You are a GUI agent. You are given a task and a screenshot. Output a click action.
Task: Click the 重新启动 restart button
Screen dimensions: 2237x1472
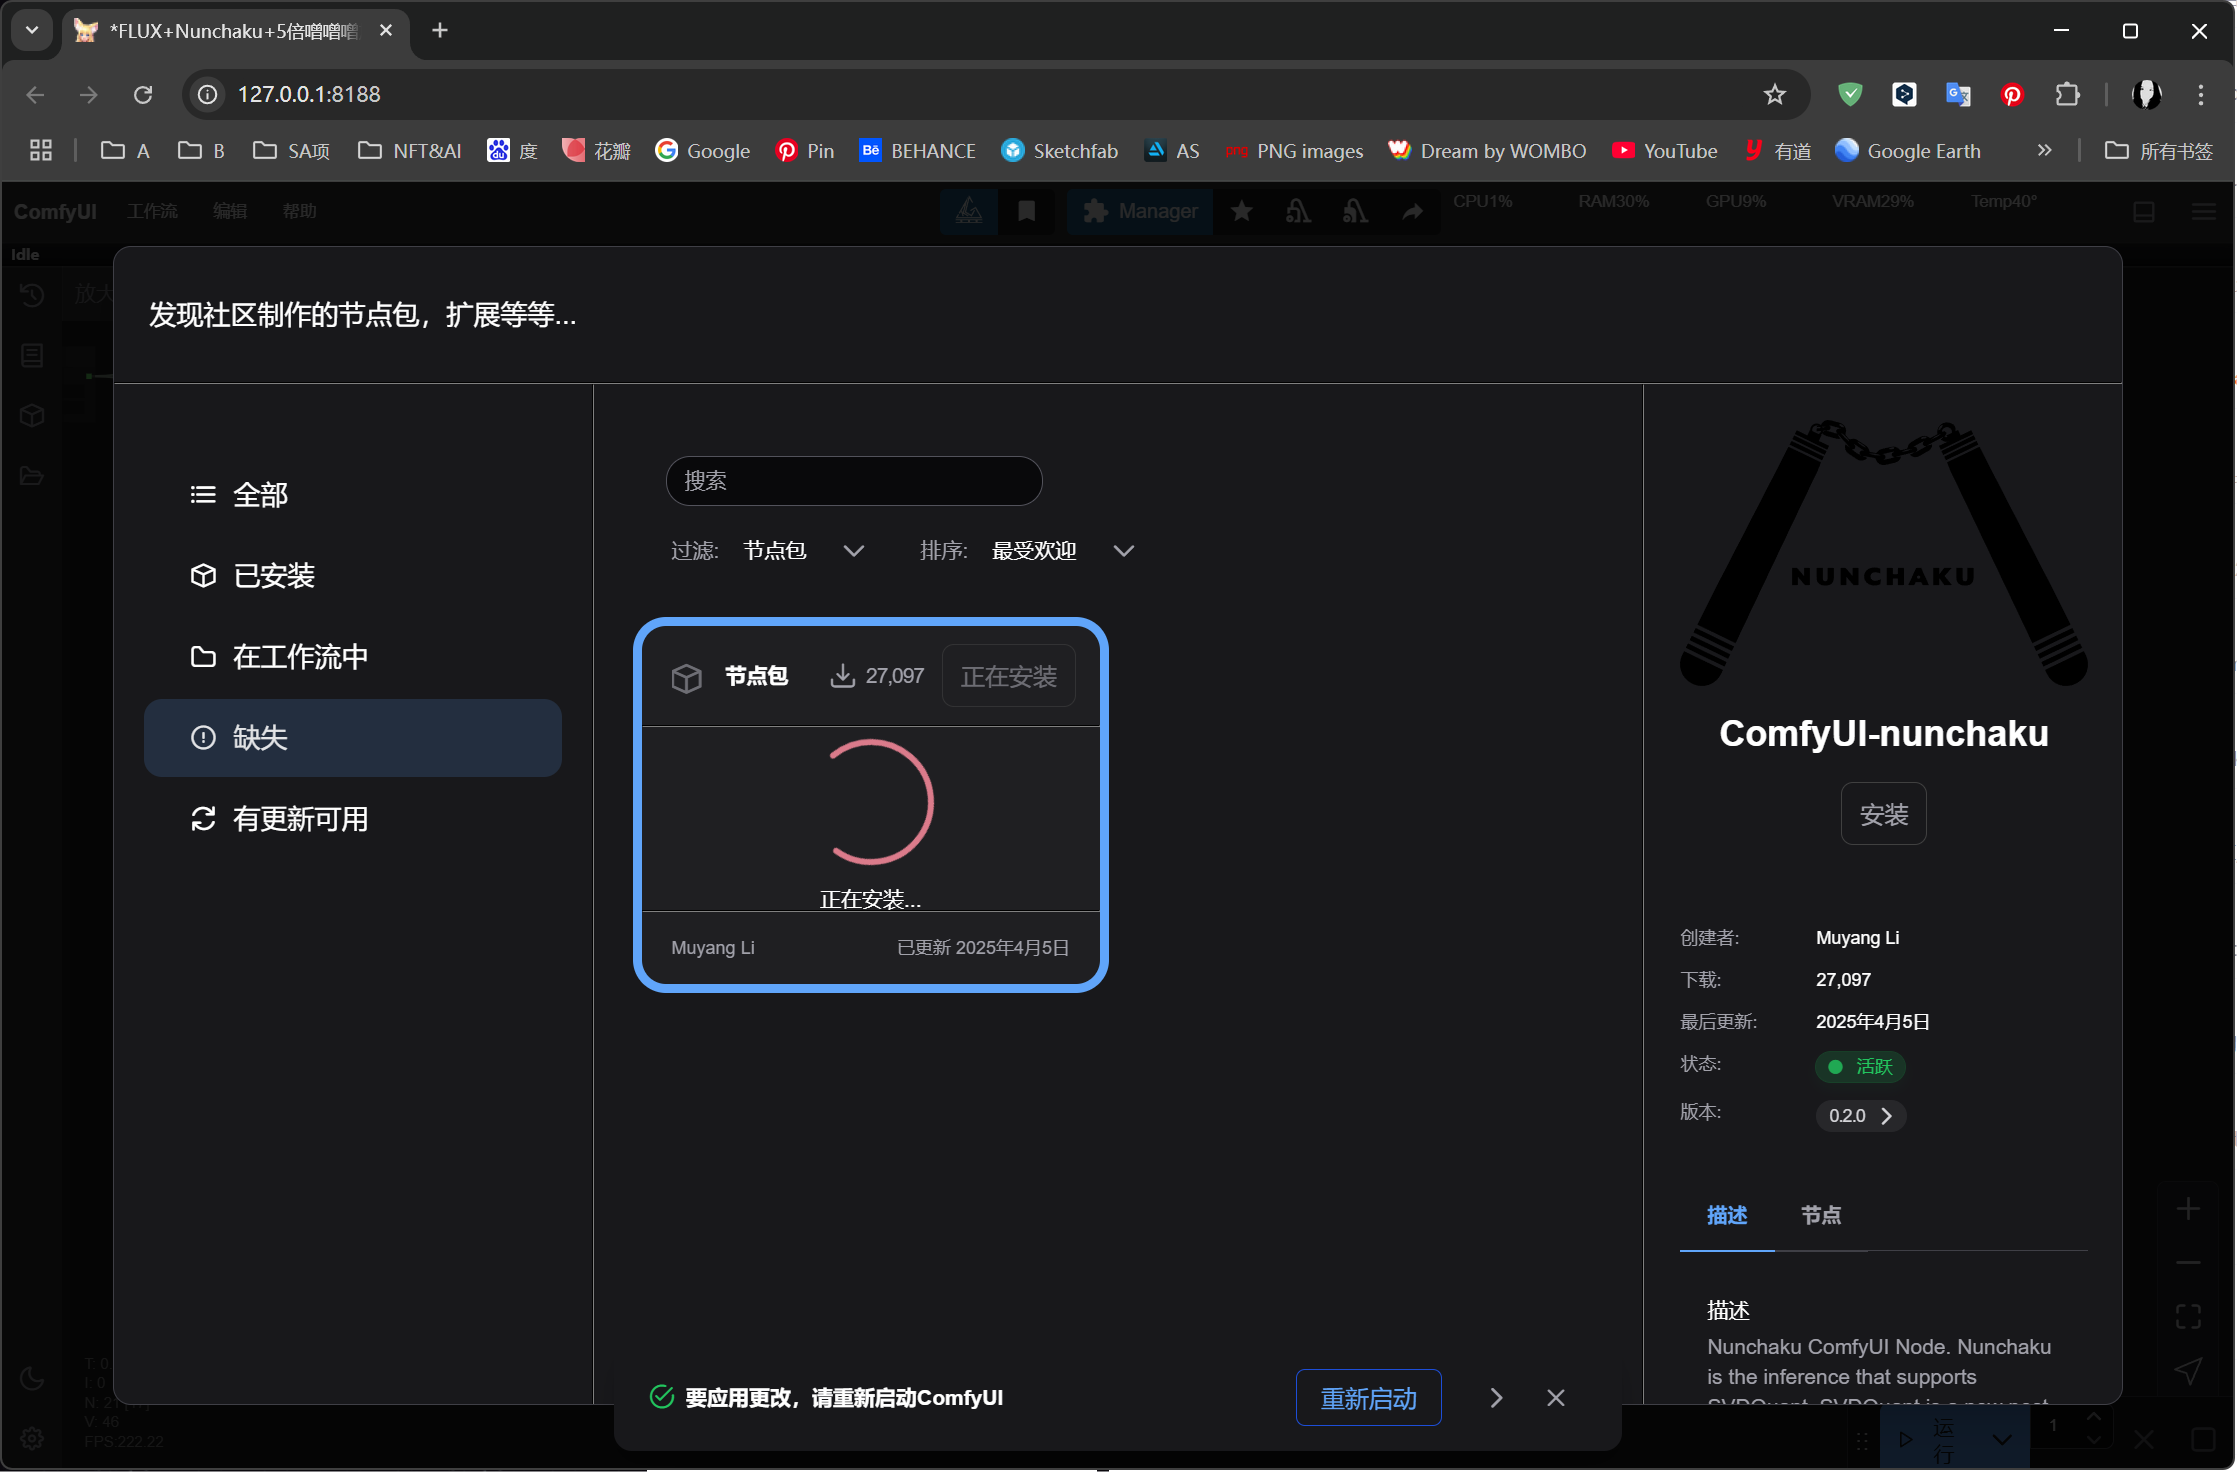click(1368, 1398)
